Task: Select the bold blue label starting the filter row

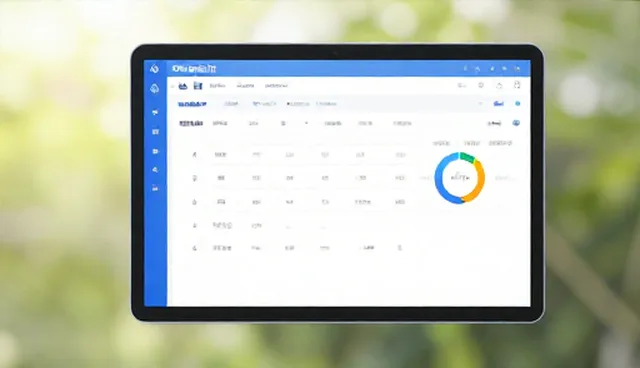Action: coord(192,104)
